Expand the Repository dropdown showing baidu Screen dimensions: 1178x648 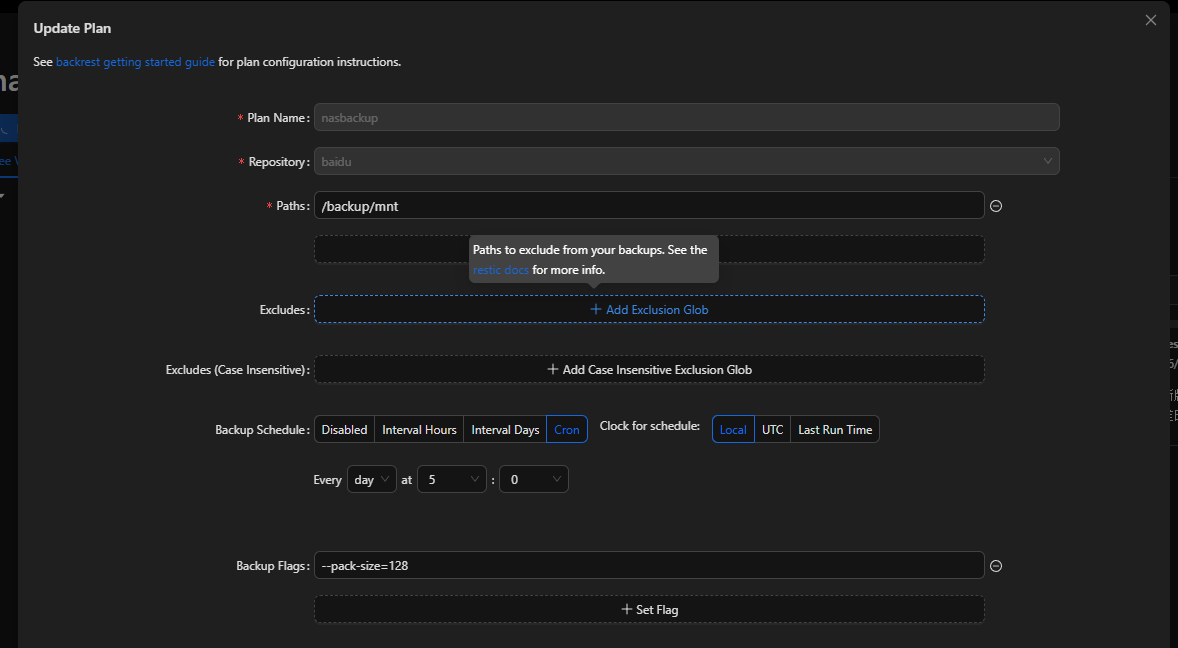coord(686,161)
